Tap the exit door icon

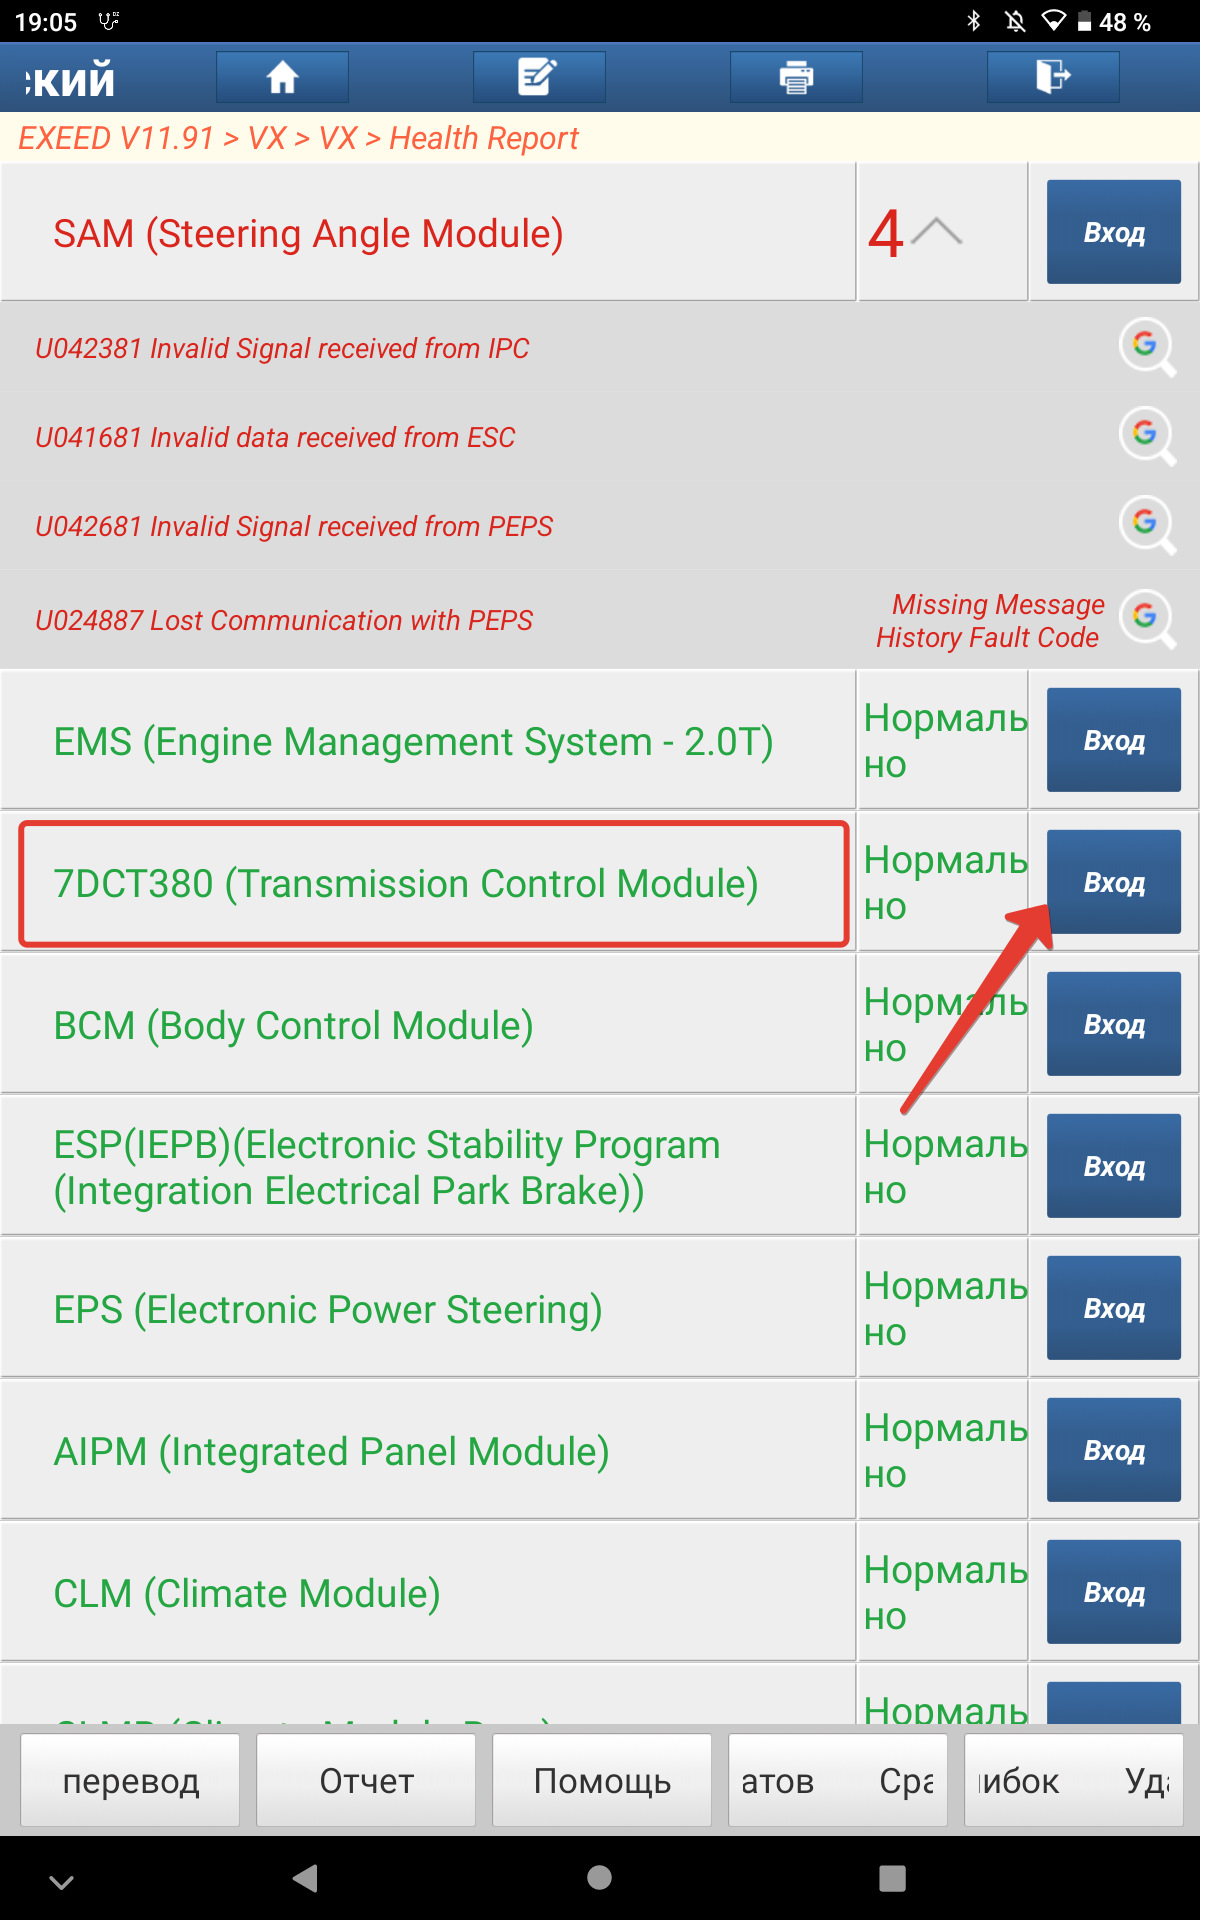pos(1052,77)
